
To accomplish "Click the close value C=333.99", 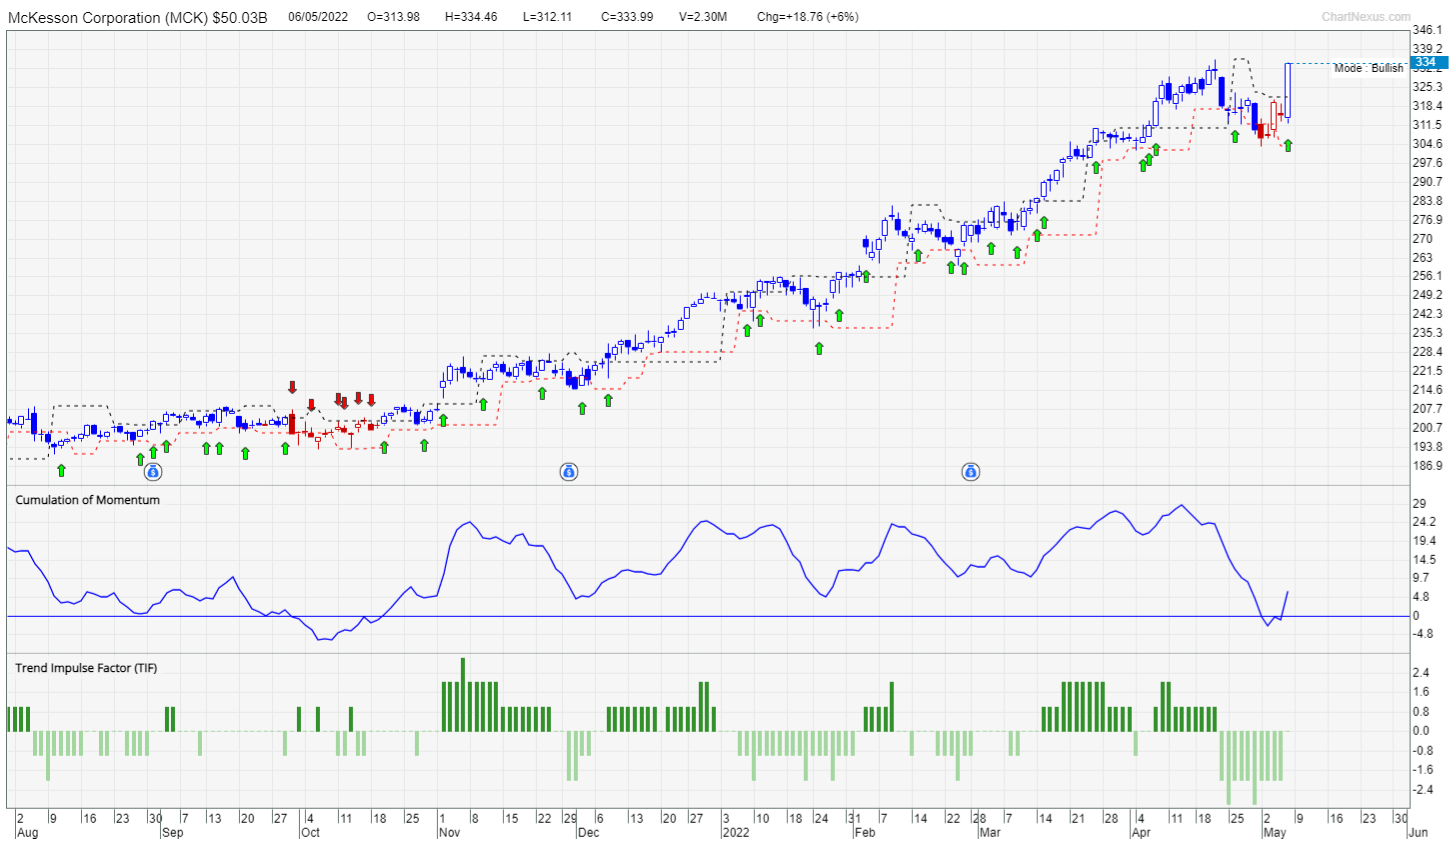I will click(x=627, y=17).
